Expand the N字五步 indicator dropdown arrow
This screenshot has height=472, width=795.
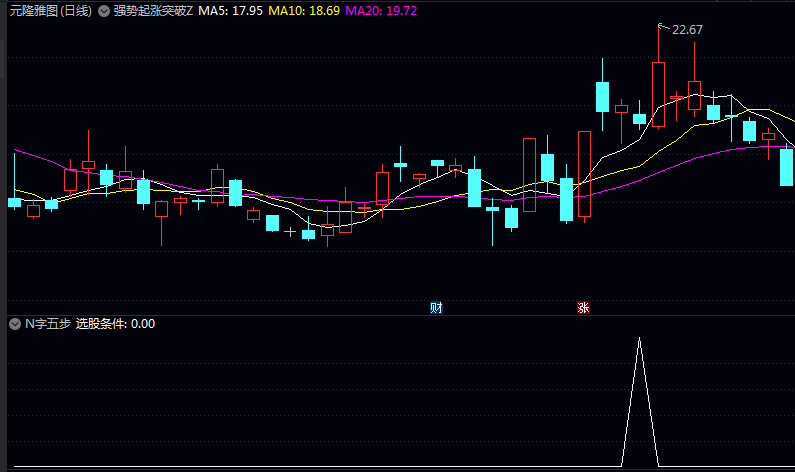(15, 324)
